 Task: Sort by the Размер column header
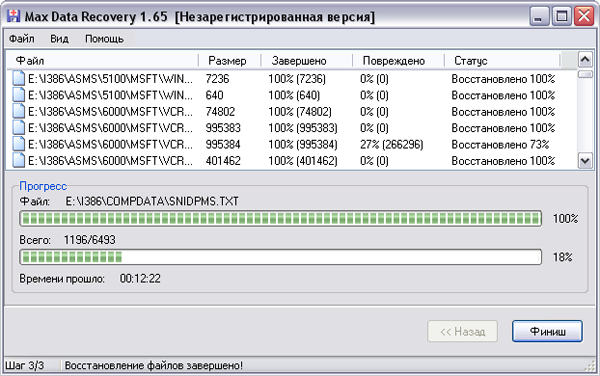click(230, 60)
